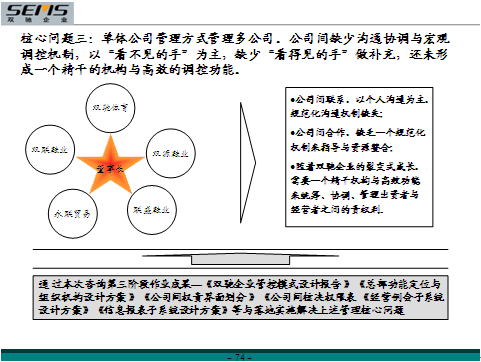
Task: Click the title line containing "看不见的手"
Action: coord(234,54)
